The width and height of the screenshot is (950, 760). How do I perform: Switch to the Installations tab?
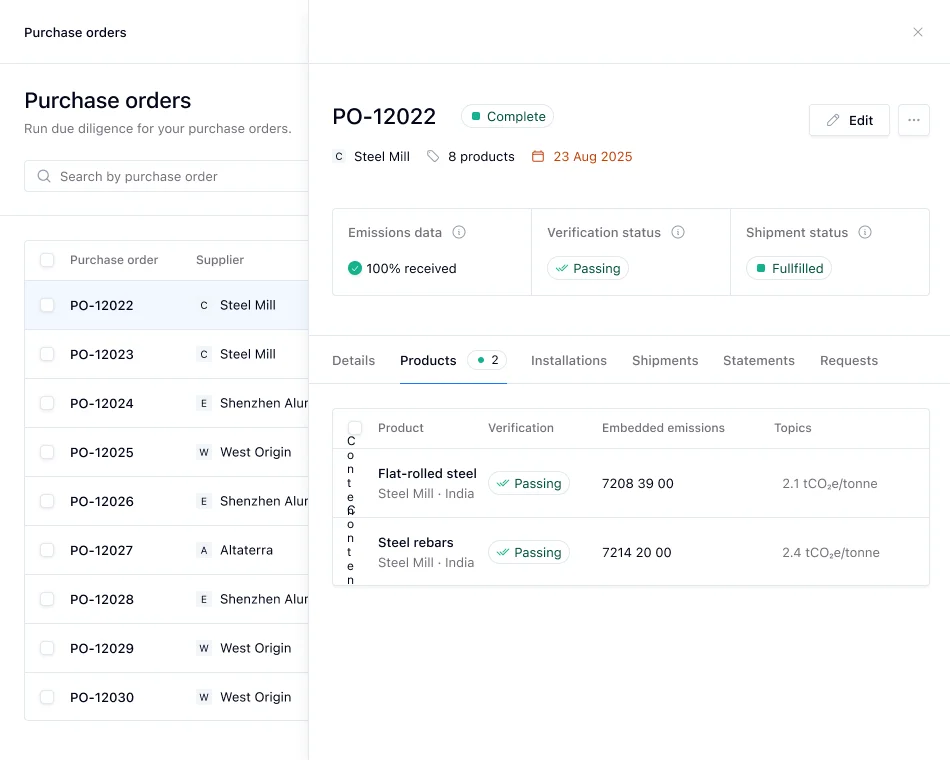[x=568, y=360]
